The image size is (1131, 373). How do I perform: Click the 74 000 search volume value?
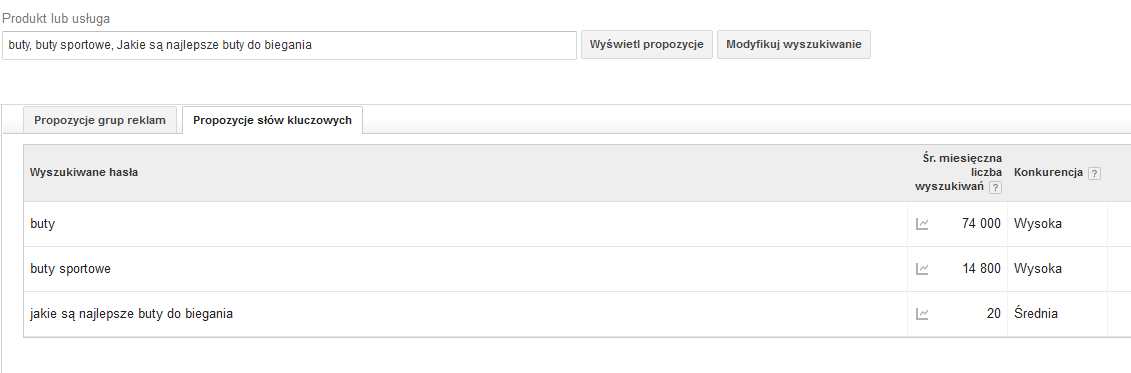tap(981, 224)
